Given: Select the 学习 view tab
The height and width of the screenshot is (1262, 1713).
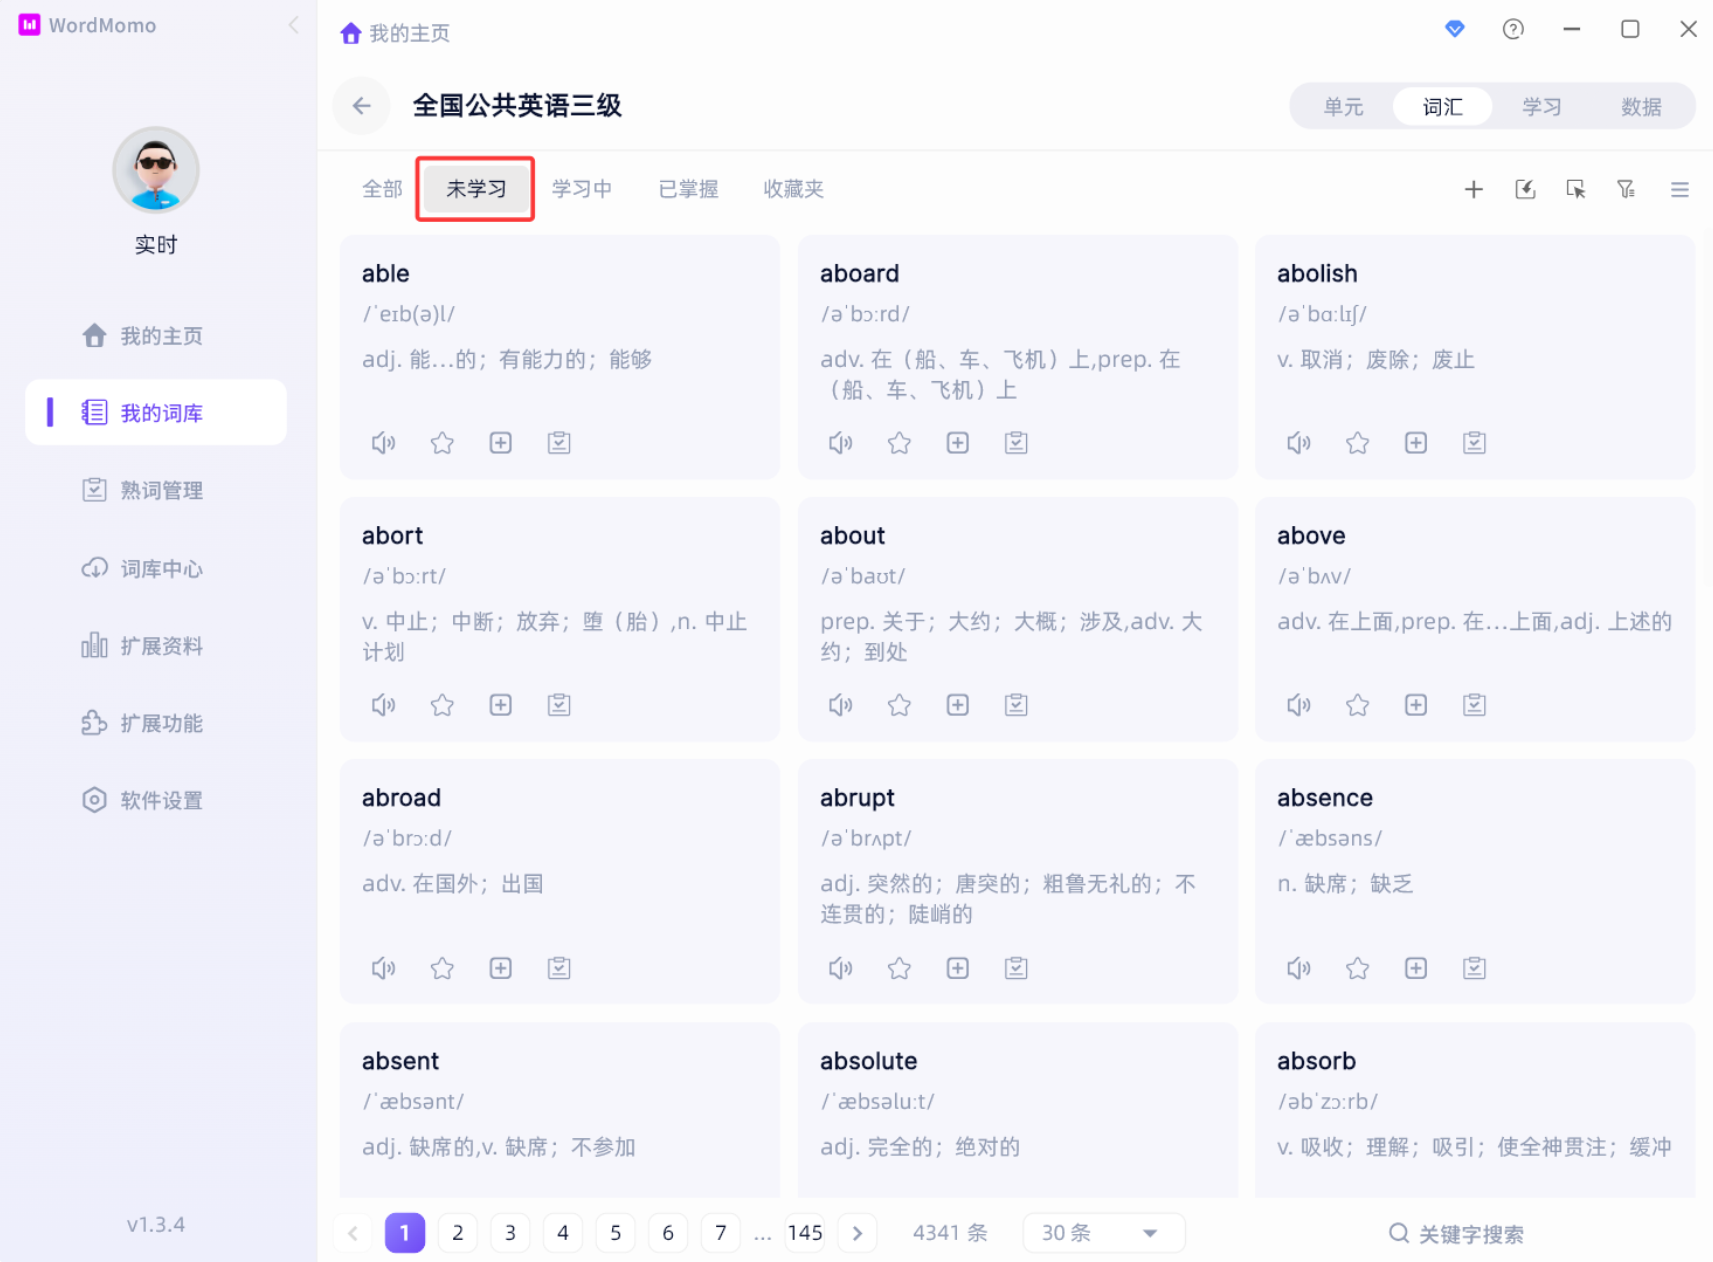Looking at the screenshot, I should point(1542,107).
